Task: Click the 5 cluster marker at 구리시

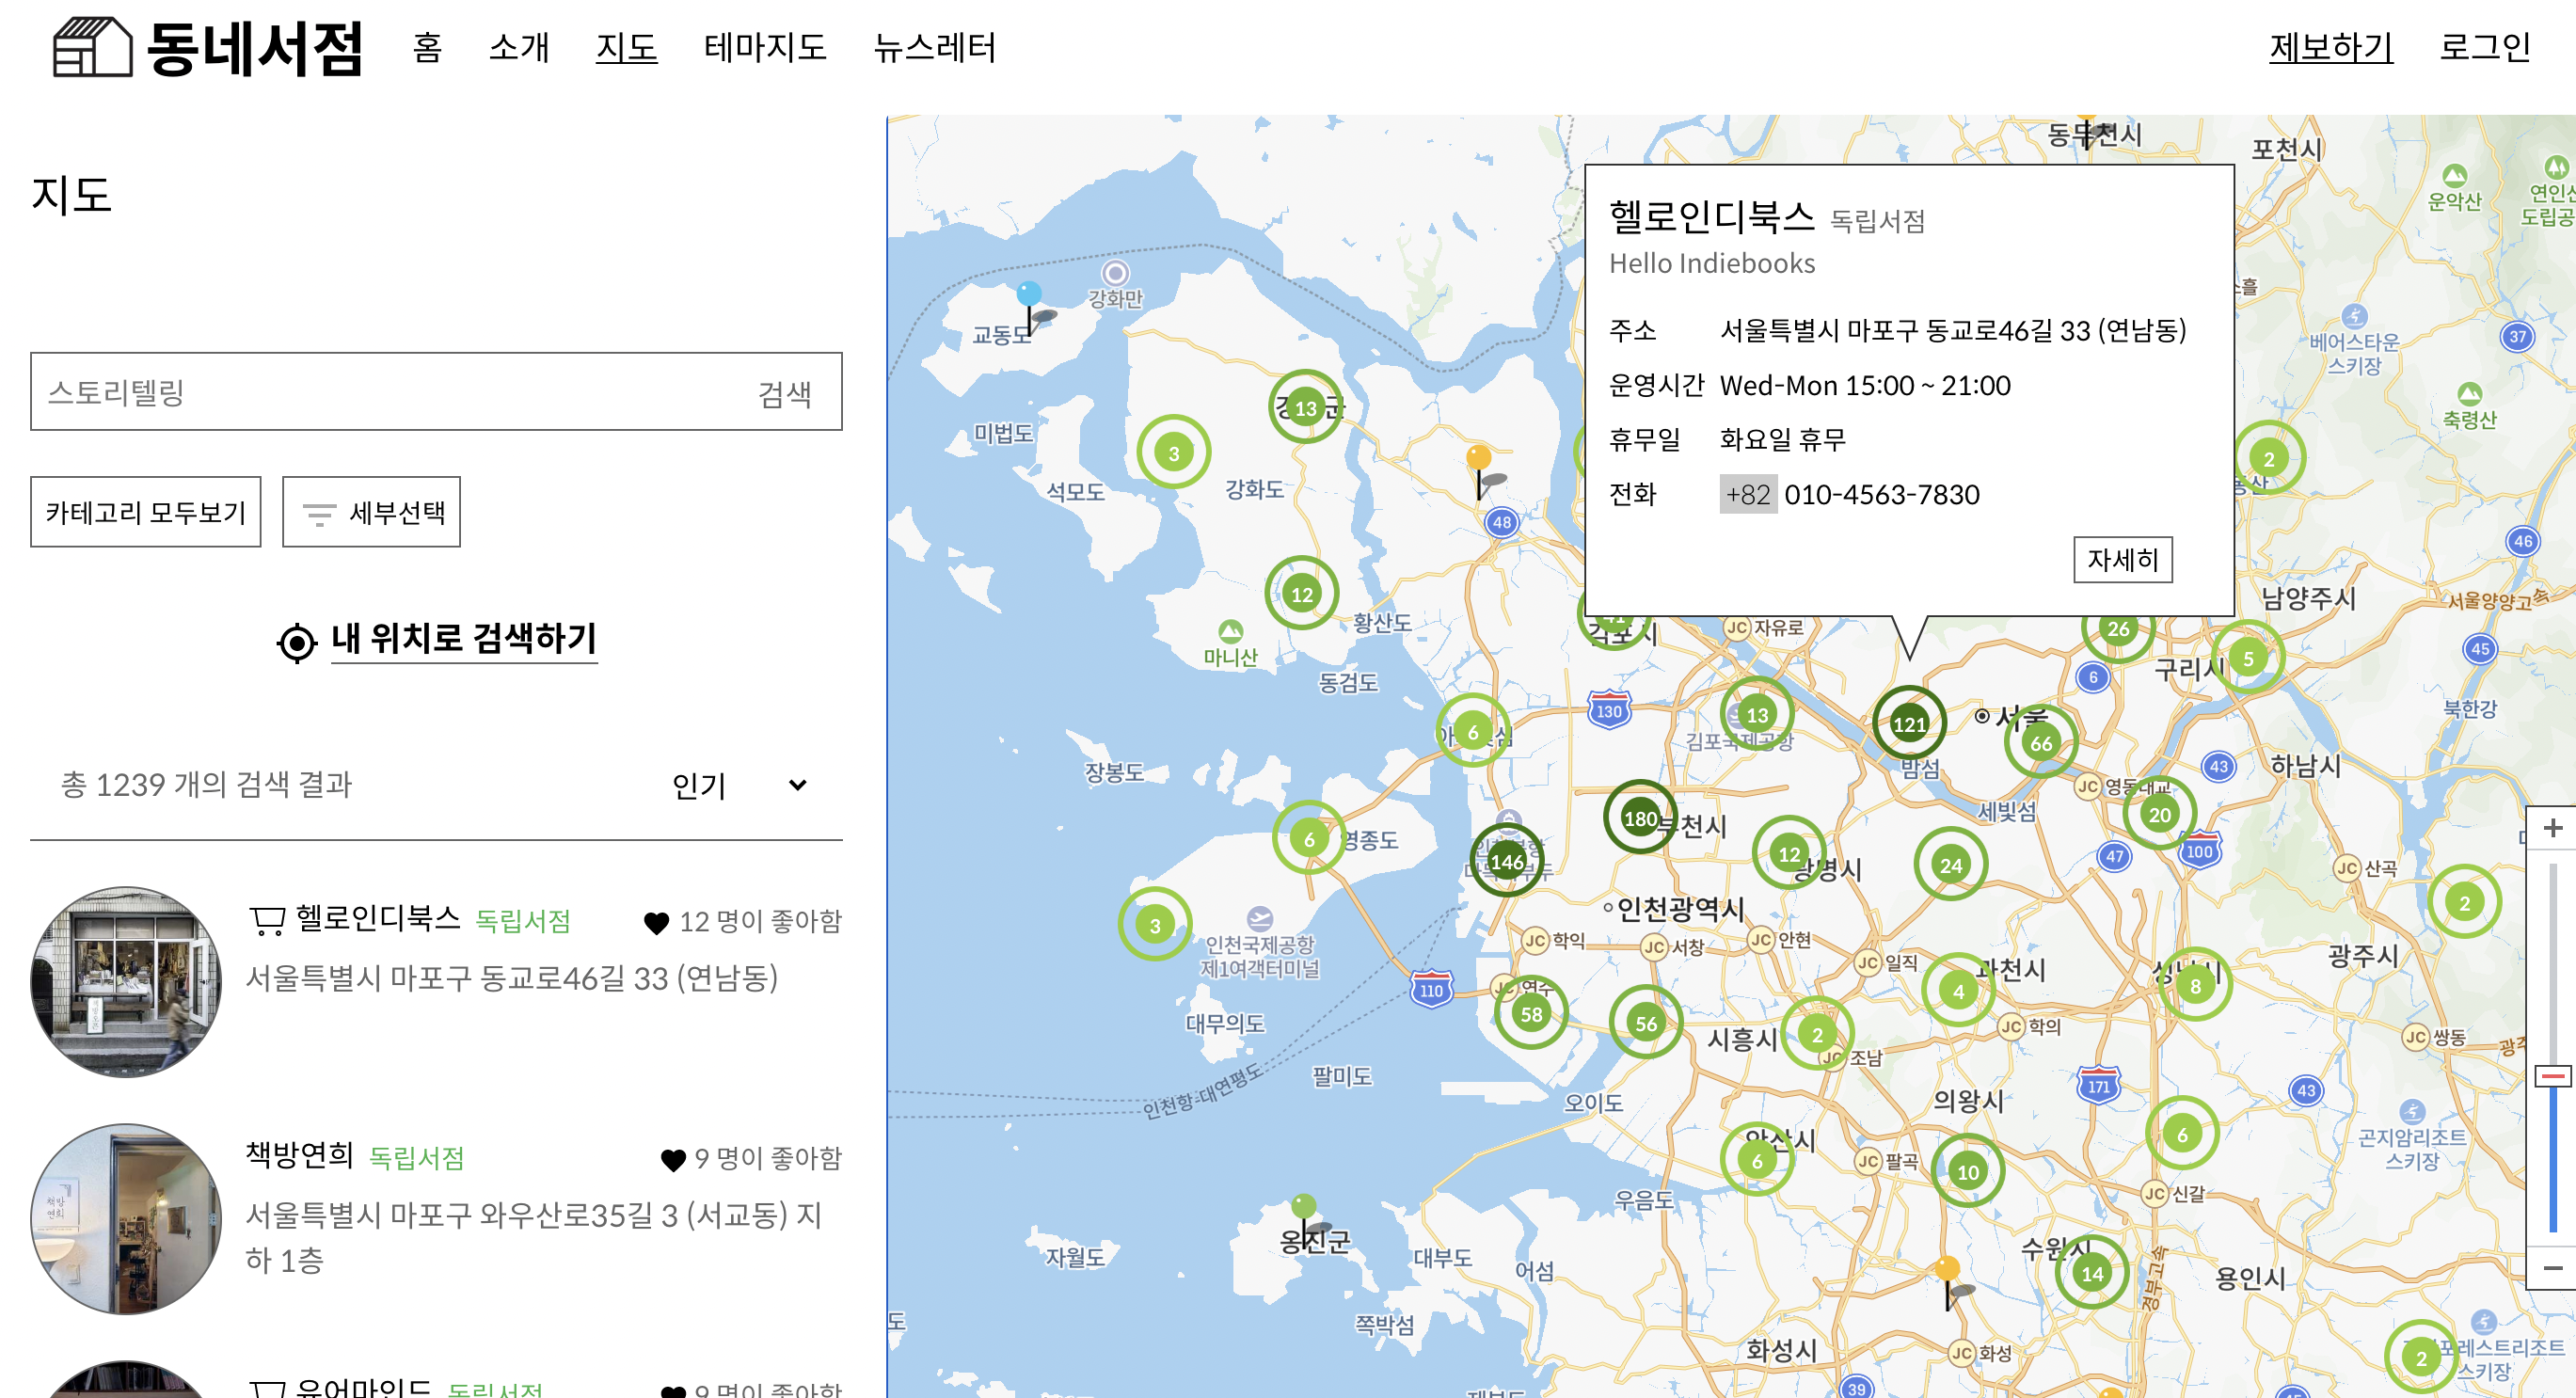Action: point(2248,657)
